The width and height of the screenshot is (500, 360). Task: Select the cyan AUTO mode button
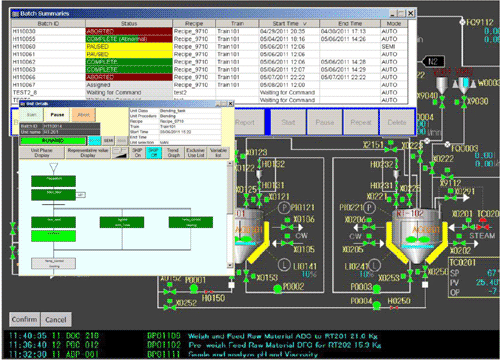[95, 141]
